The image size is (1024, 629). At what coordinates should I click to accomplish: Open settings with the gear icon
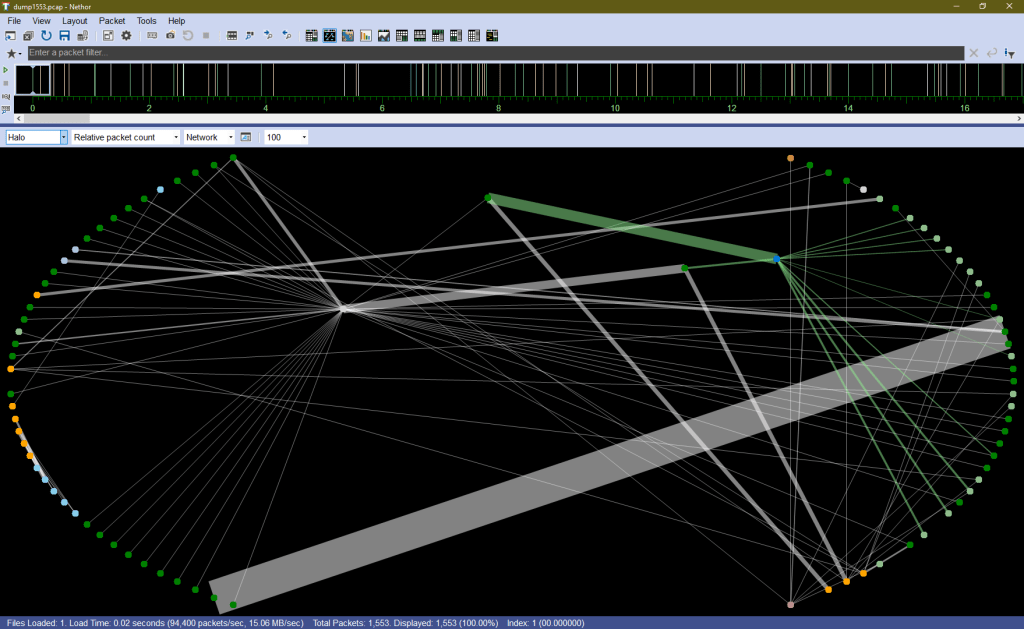pos(126,36)
